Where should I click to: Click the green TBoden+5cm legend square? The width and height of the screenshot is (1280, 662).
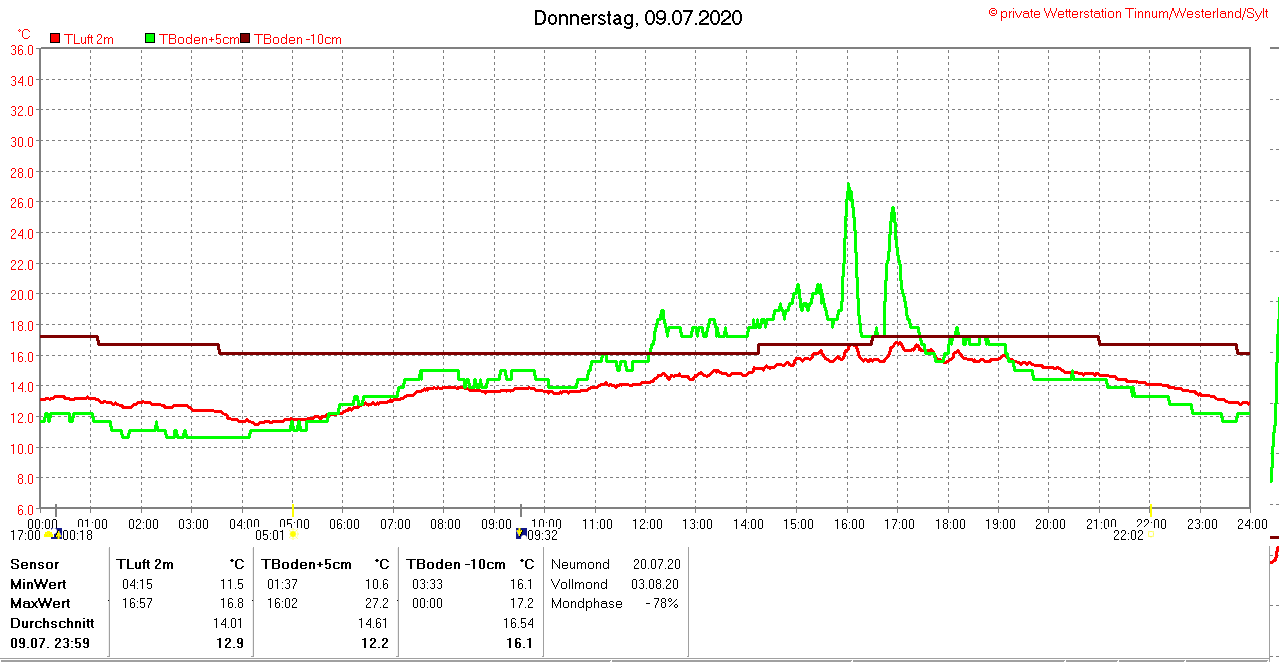(x=151, y=39)
